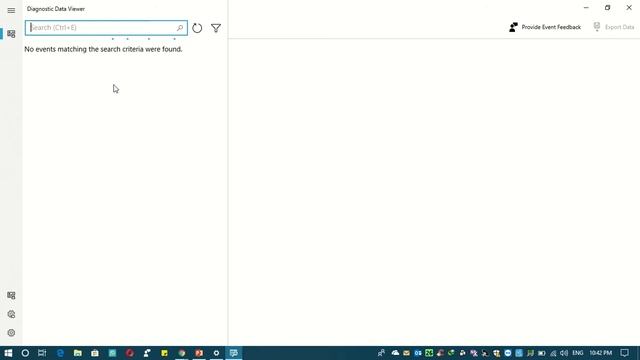Switch to the Settings app on taskbar
Viewport: 640px width, 360px height.
click(216, 353)
